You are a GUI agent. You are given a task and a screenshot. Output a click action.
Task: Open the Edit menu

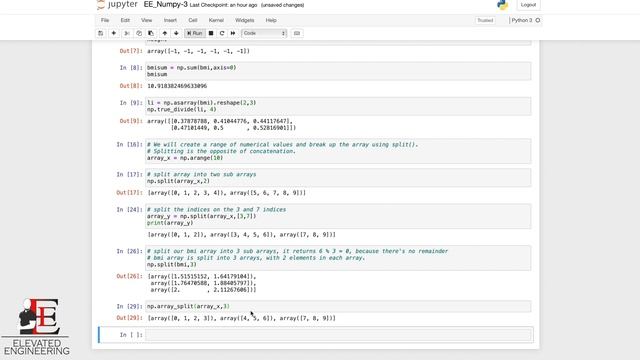pos(125,20)
